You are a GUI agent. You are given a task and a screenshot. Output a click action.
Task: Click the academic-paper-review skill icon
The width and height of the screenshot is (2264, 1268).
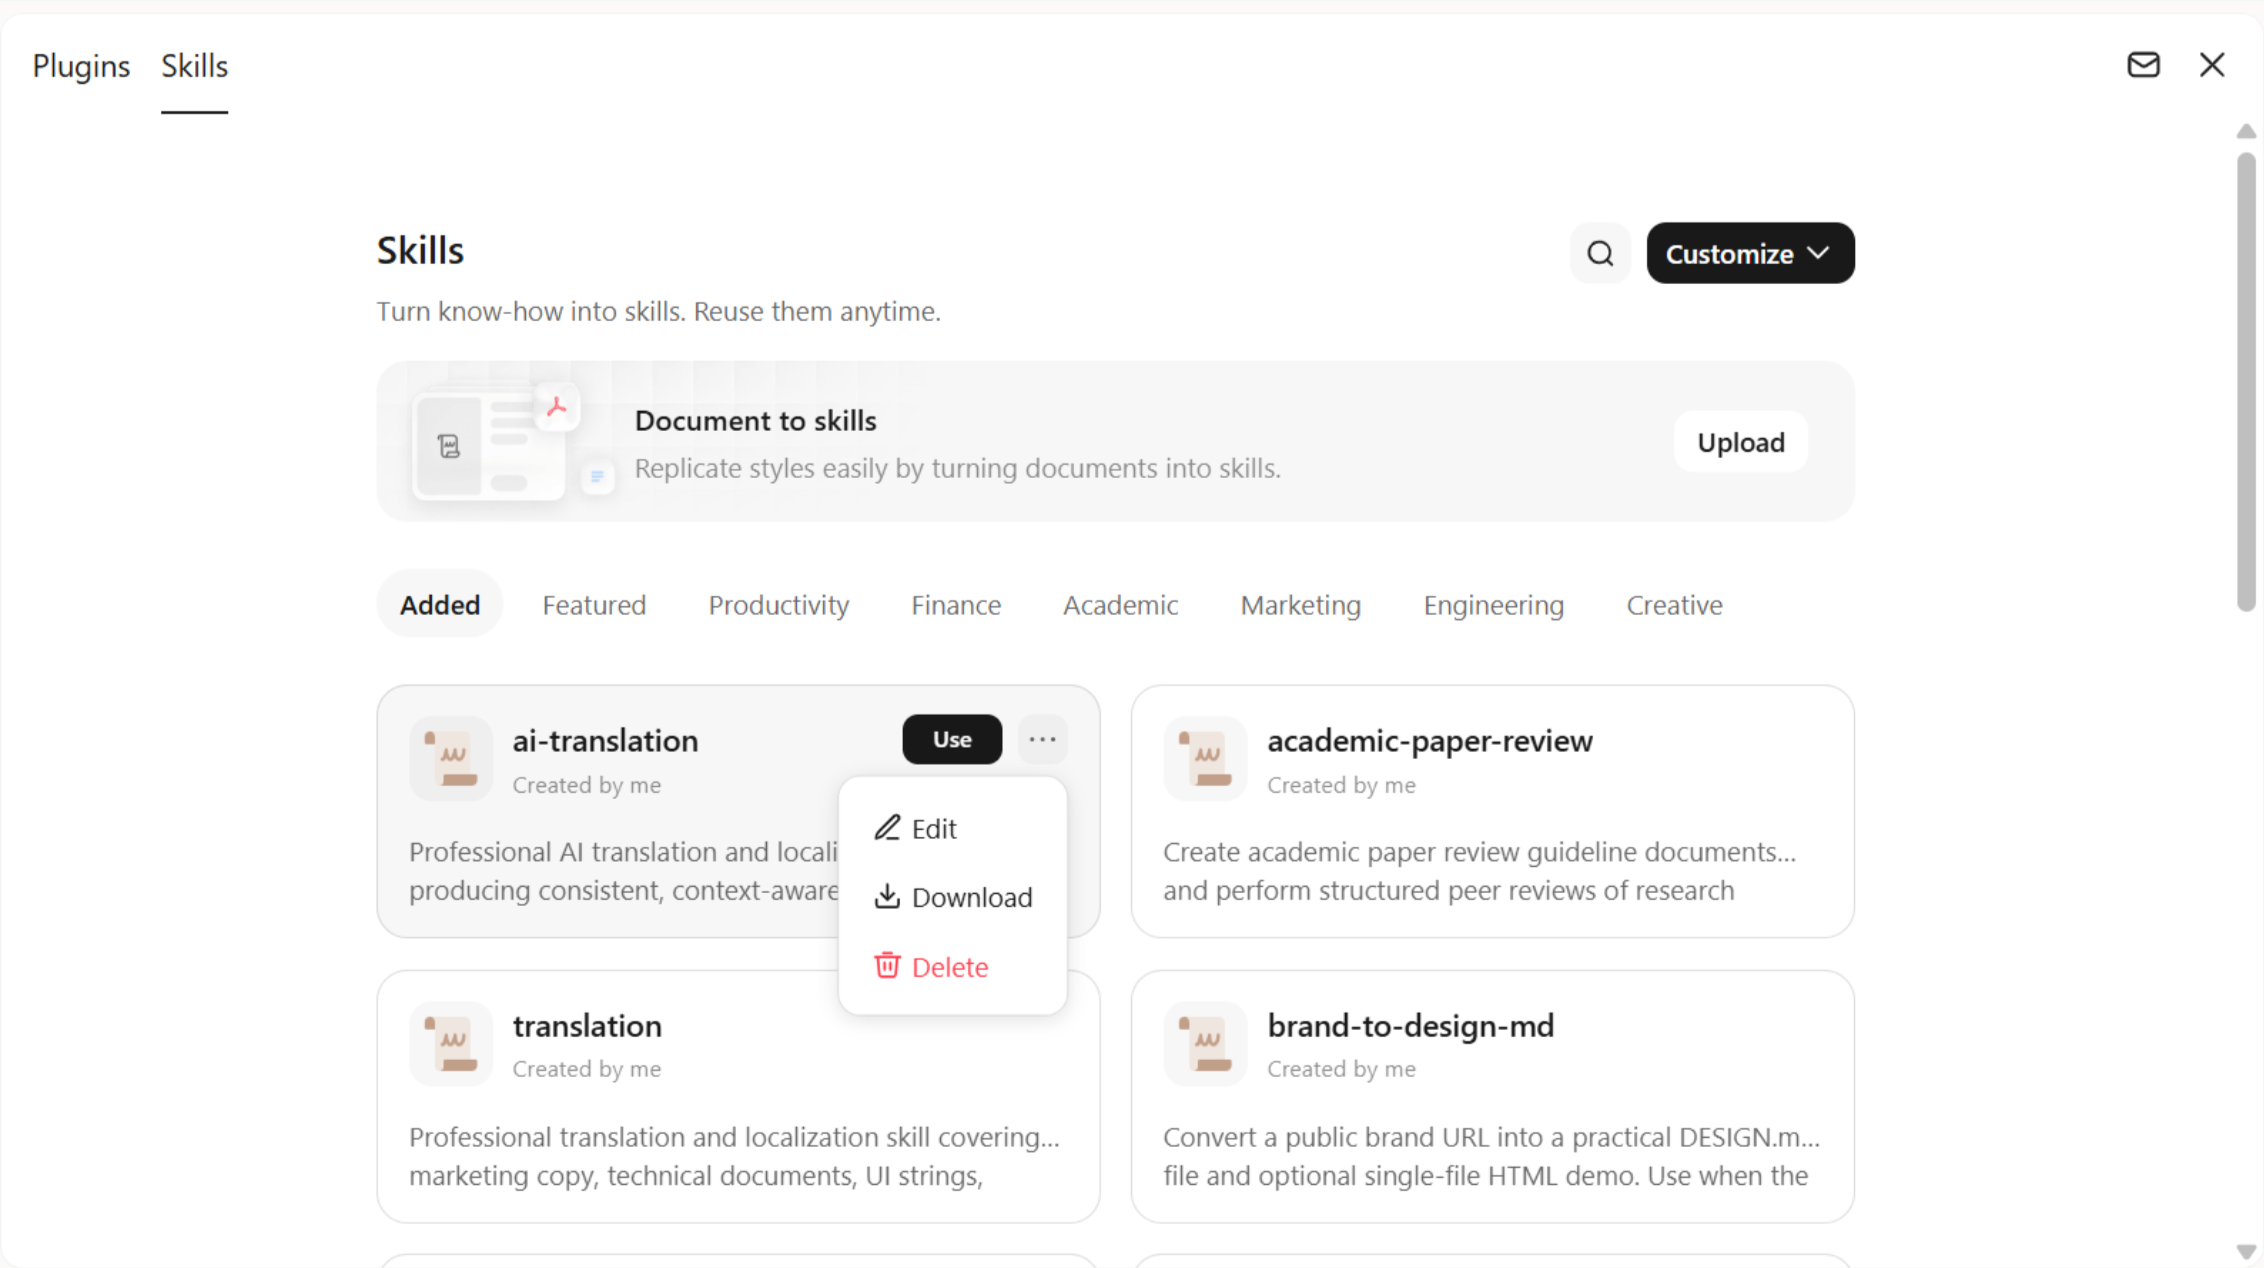coord(1205,758)
